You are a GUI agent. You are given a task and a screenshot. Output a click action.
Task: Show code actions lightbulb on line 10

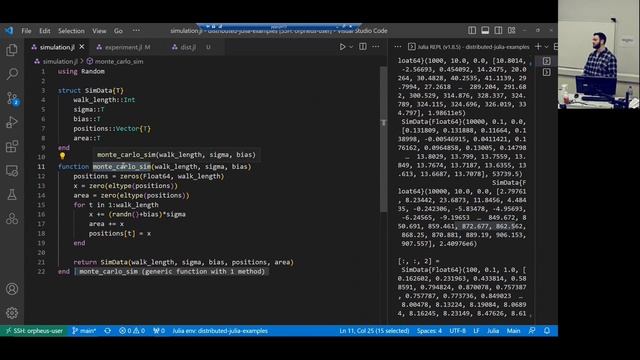(x=62, y=156)
